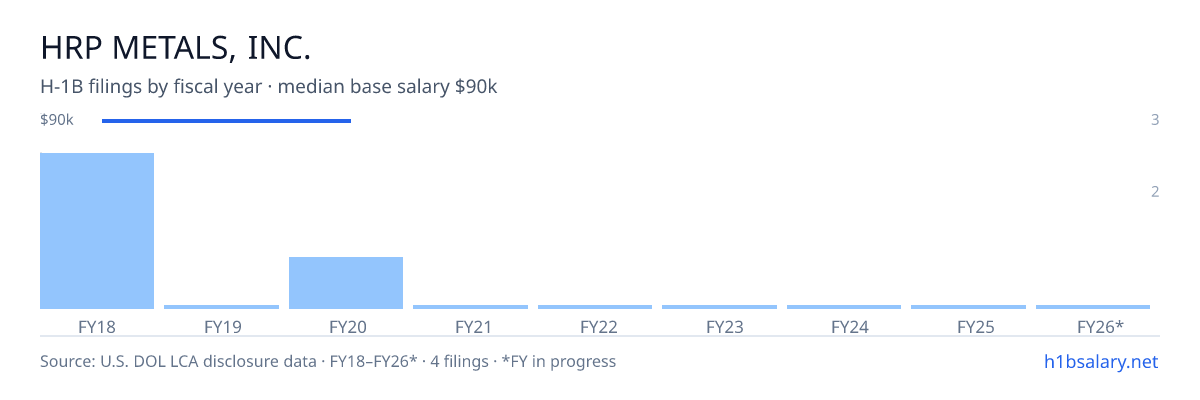This screenshot has width=1200, height=400.
Task: Click the FY21 small bar
Action: click(470, 307)
